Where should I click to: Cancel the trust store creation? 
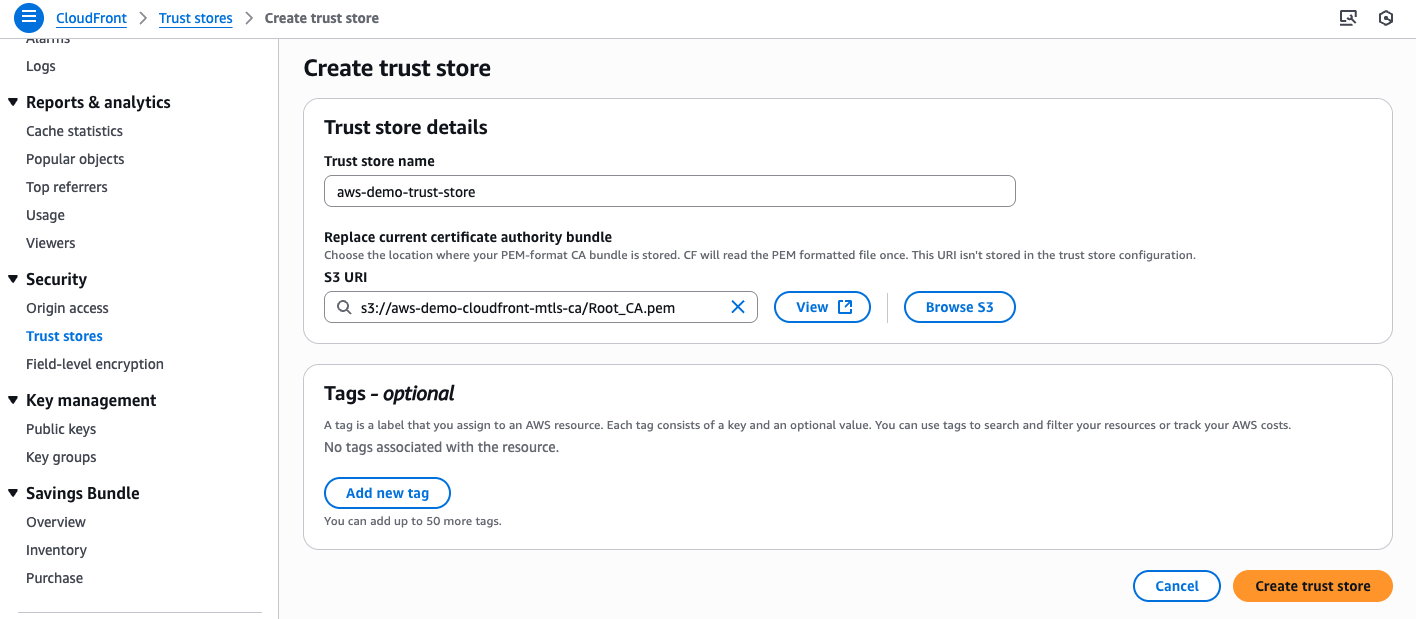point(1176,586)
